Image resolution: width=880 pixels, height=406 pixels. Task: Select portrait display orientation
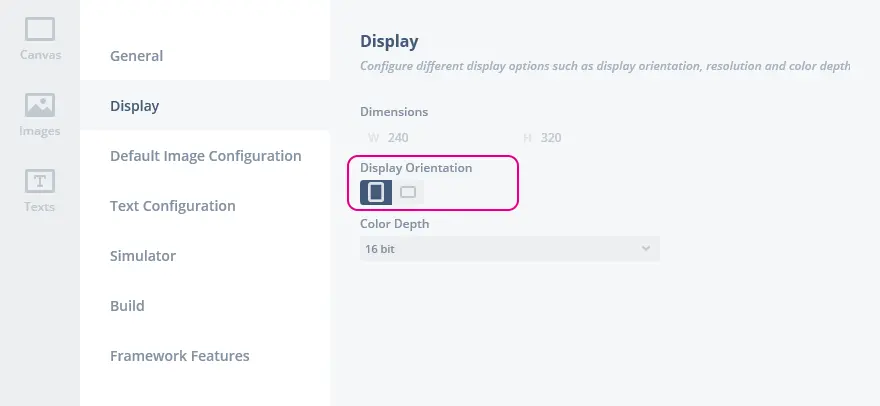(376, 192)
